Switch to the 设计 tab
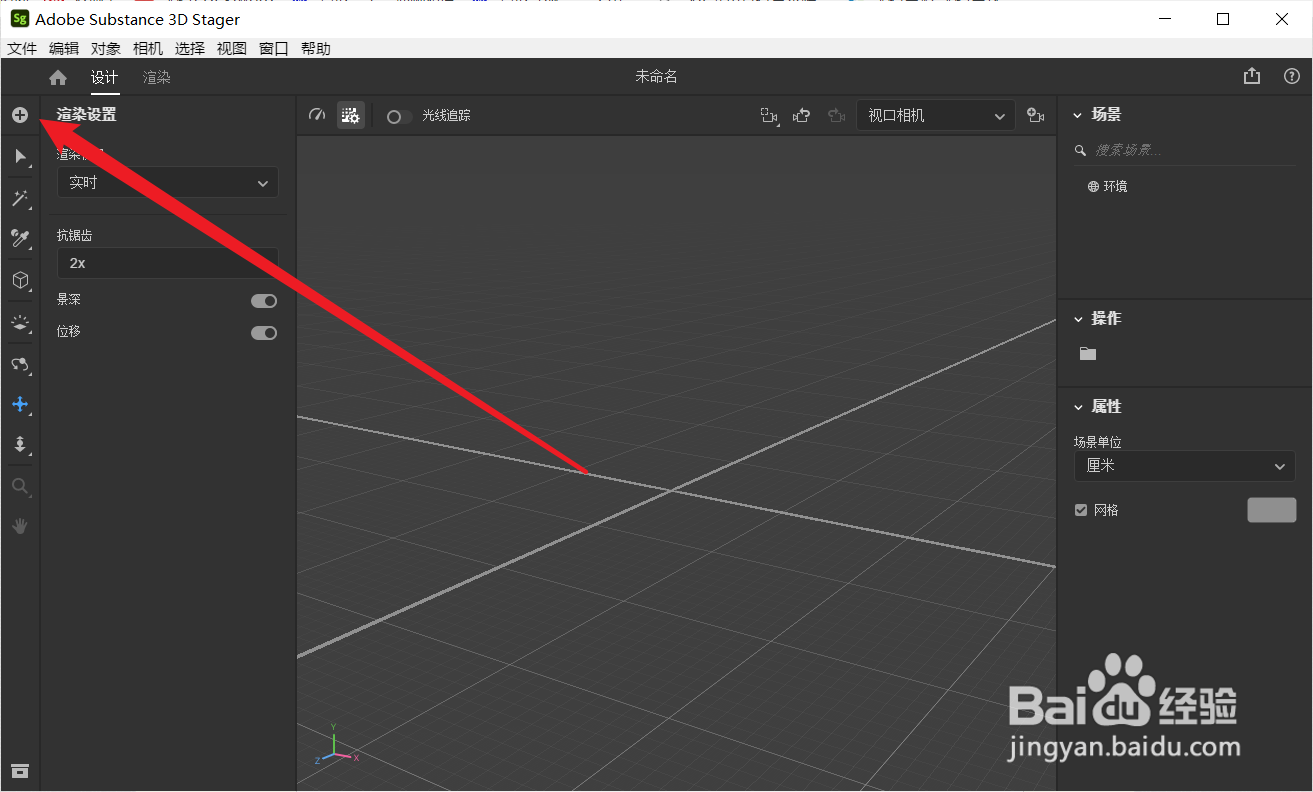Screen dimensions: 1313x792 104,77
